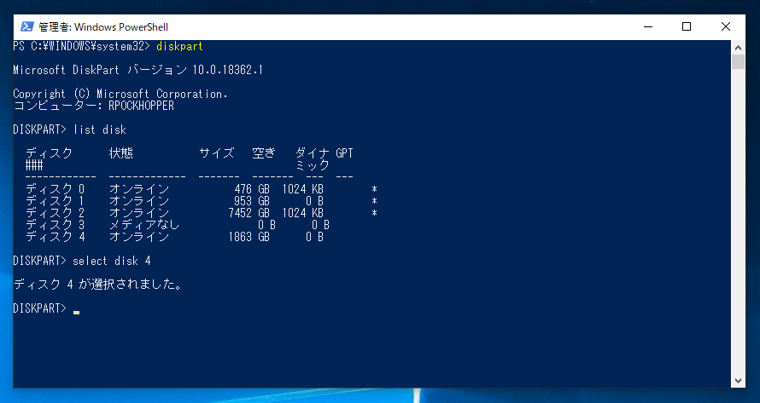Click the 'list disk' command text
This screenshot has height=403, width=760.
99,130
